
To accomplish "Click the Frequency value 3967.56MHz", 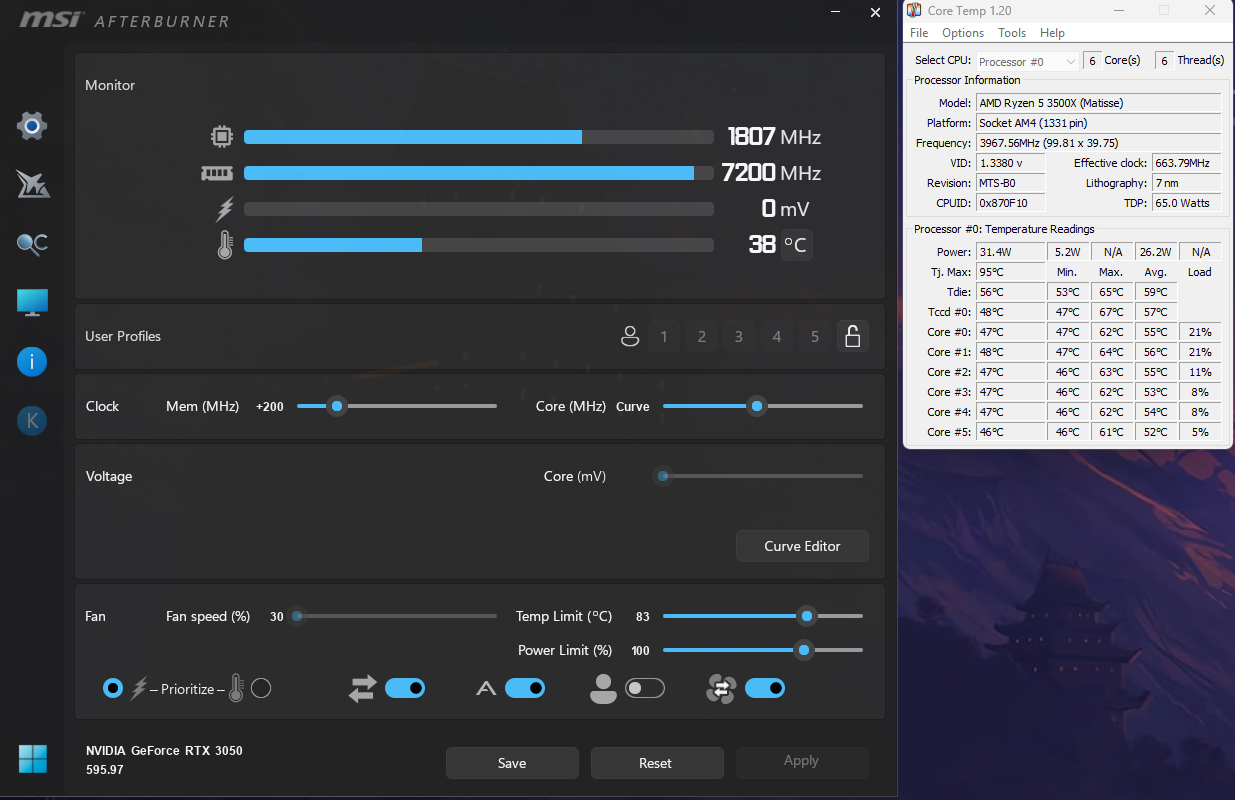I will click(1098, 143).
